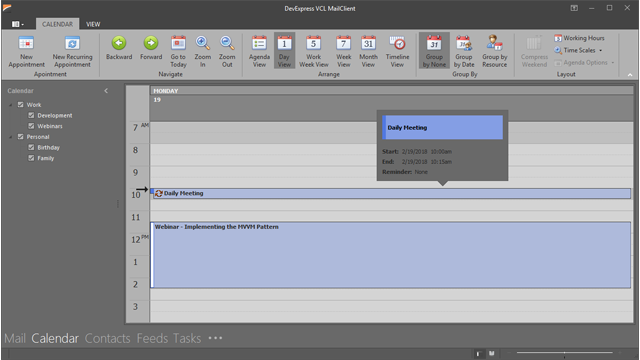Navigate to Tasks module
This screenshot has width=640, height=360.
pyautogui.click(x=187, y=338)
